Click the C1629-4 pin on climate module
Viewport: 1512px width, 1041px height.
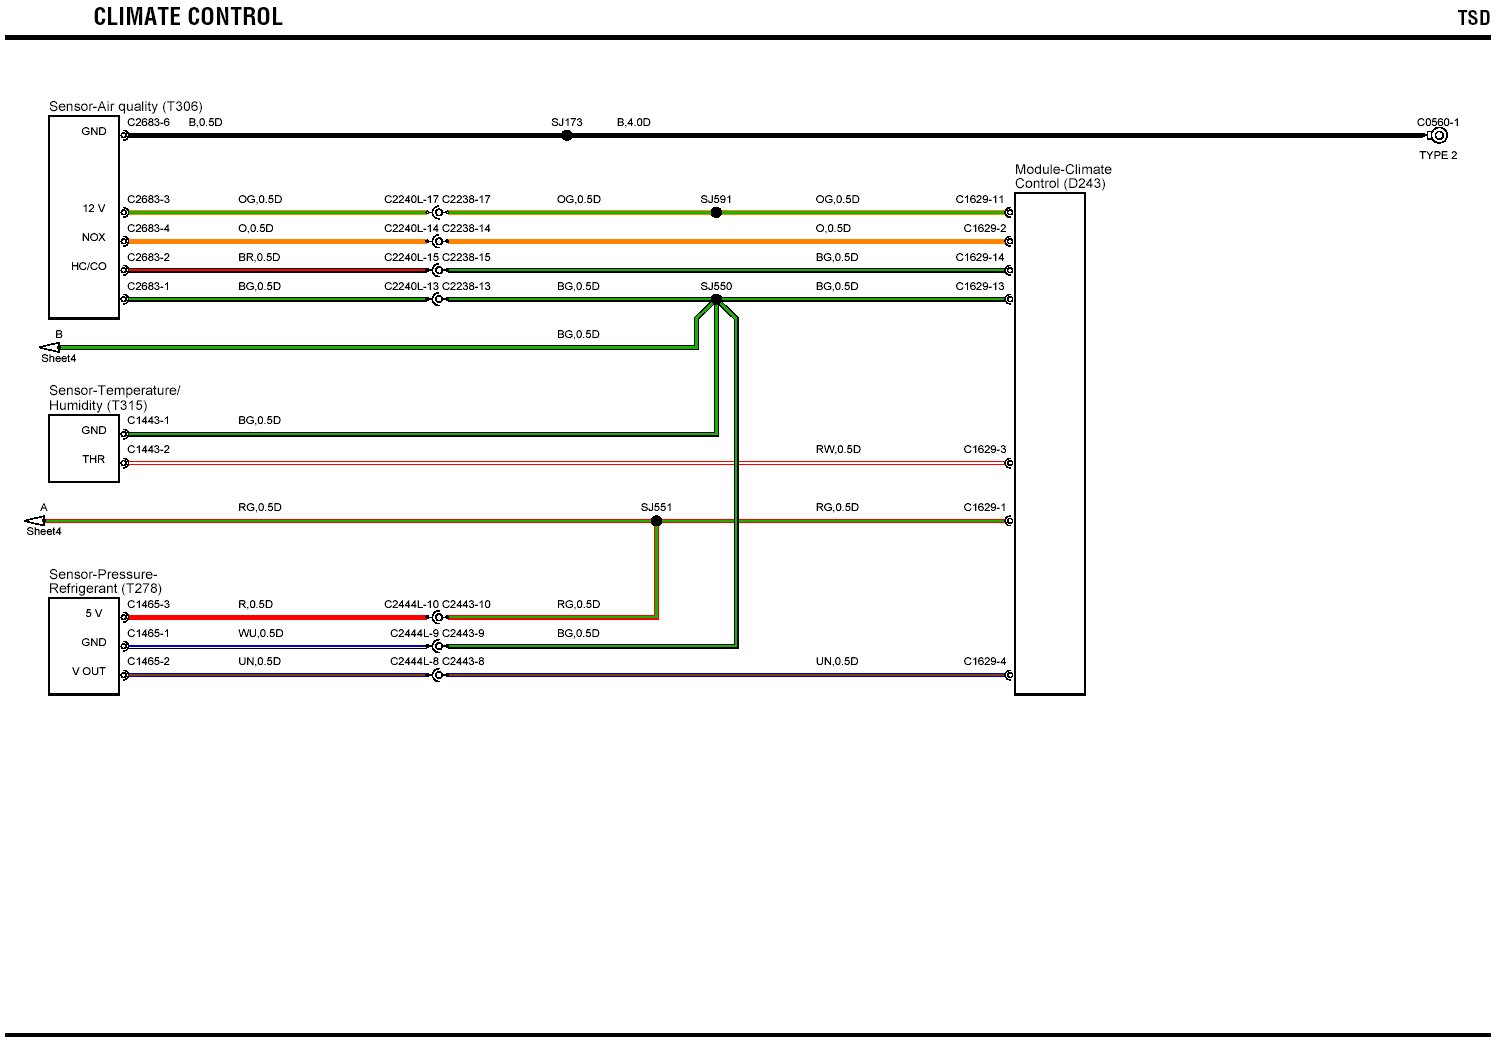1008,676
